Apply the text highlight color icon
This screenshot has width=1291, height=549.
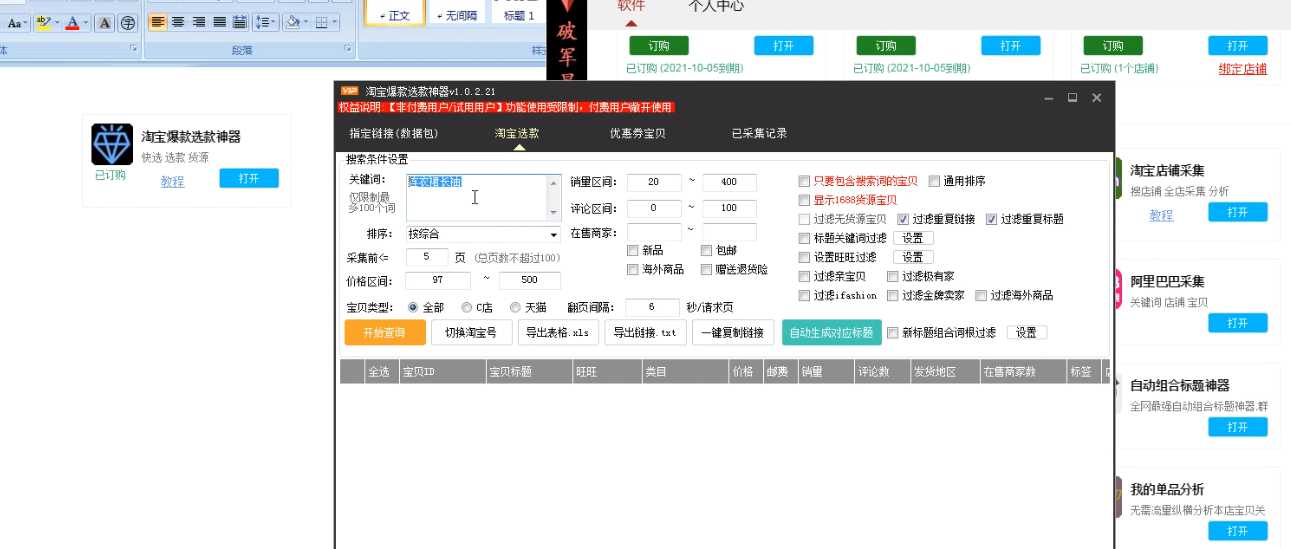pyautogui.click(x=42, y=22)
